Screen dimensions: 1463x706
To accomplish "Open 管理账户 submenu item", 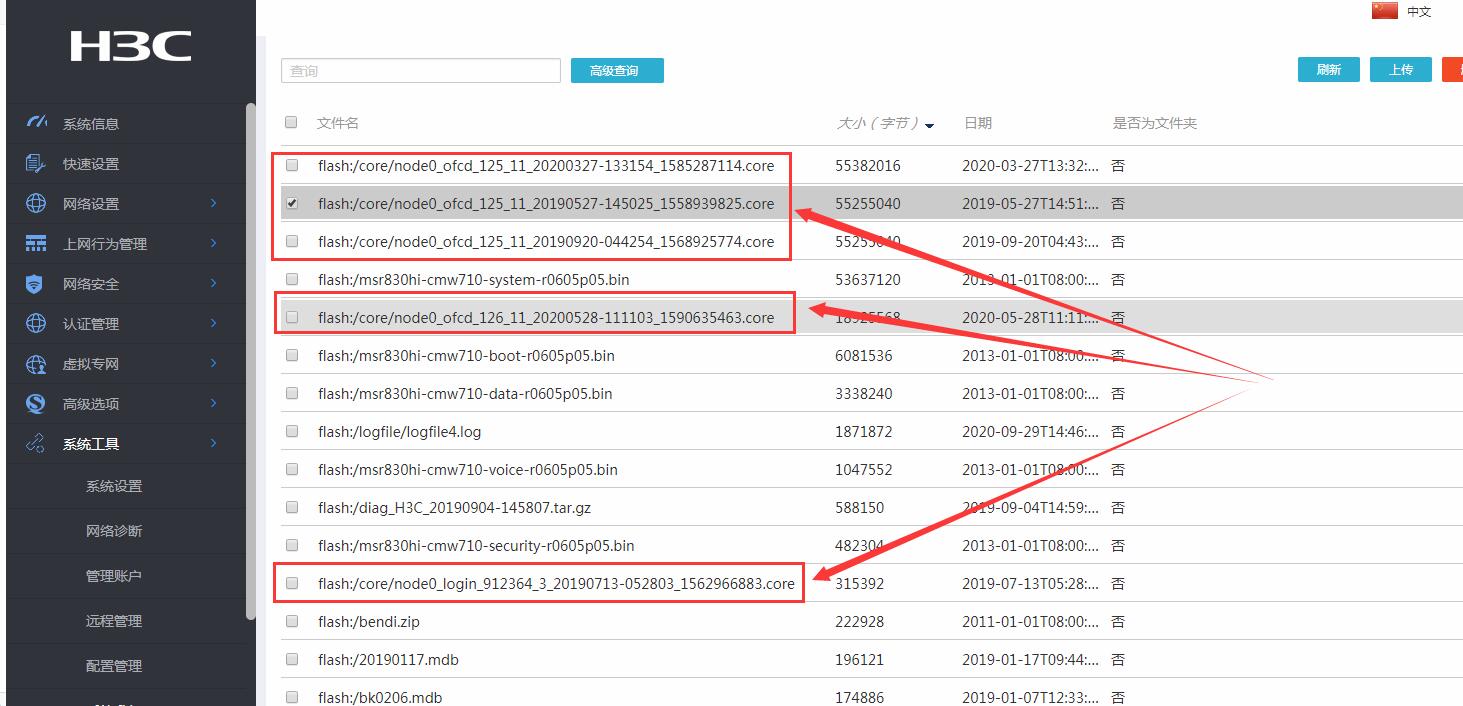I will [x=114, y=576].
